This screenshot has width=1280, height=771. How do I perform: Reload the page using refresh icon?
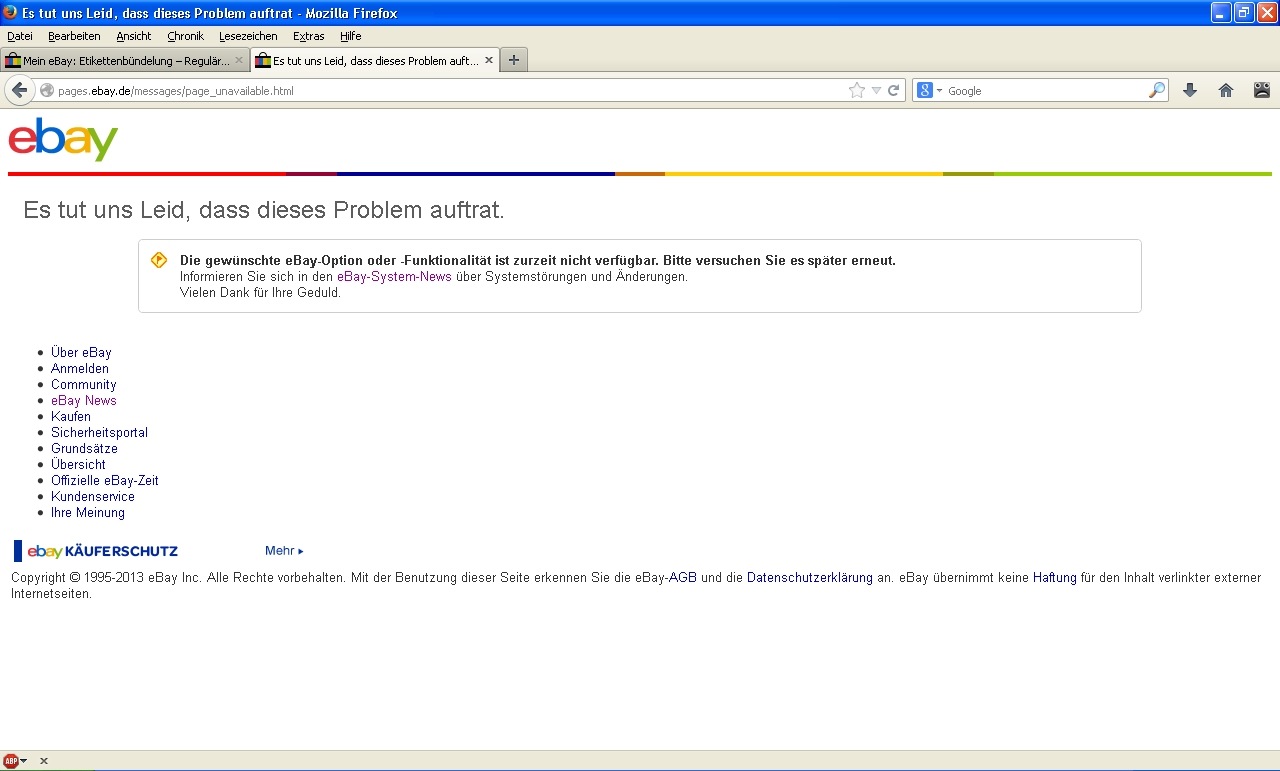pos(894,90)
